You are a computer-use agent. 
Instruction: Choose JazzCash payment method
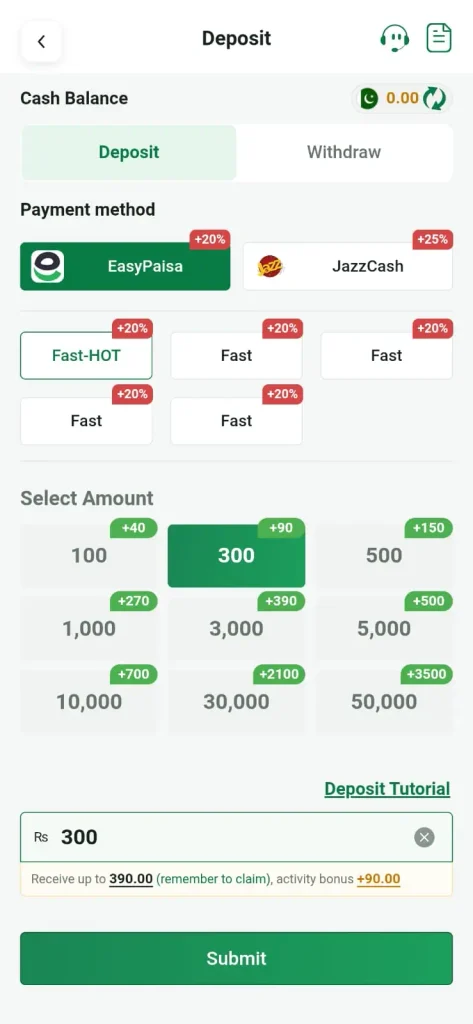[x=348, y=266]
